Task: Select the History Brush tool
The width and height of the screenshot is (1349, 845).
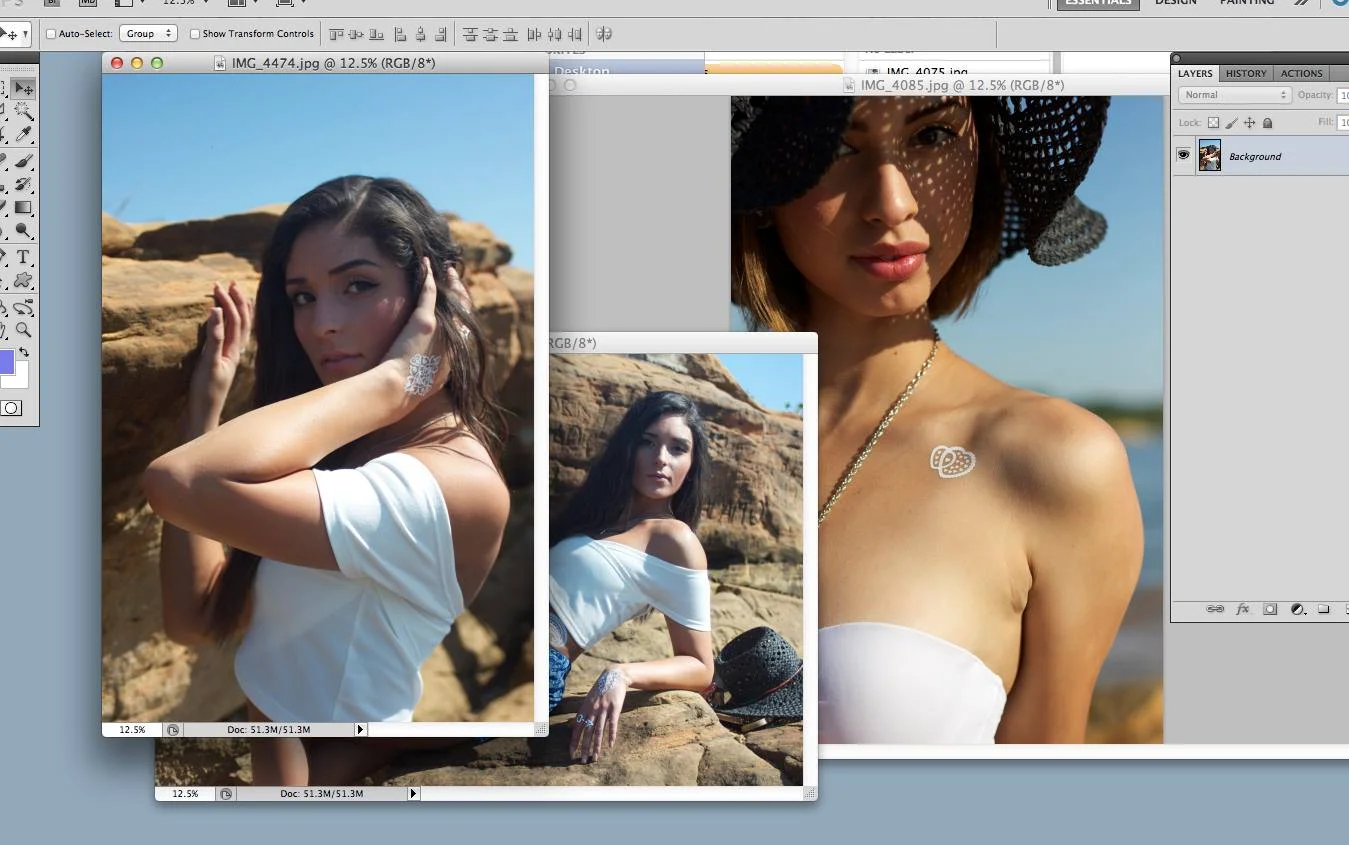Action: pyautogui.click(x=23, y=184)
